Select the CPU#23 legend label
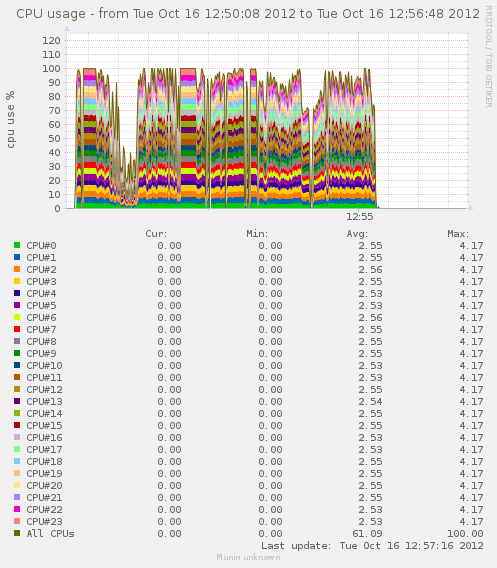Screen dimensions: 497x568 tap(44, 522)
